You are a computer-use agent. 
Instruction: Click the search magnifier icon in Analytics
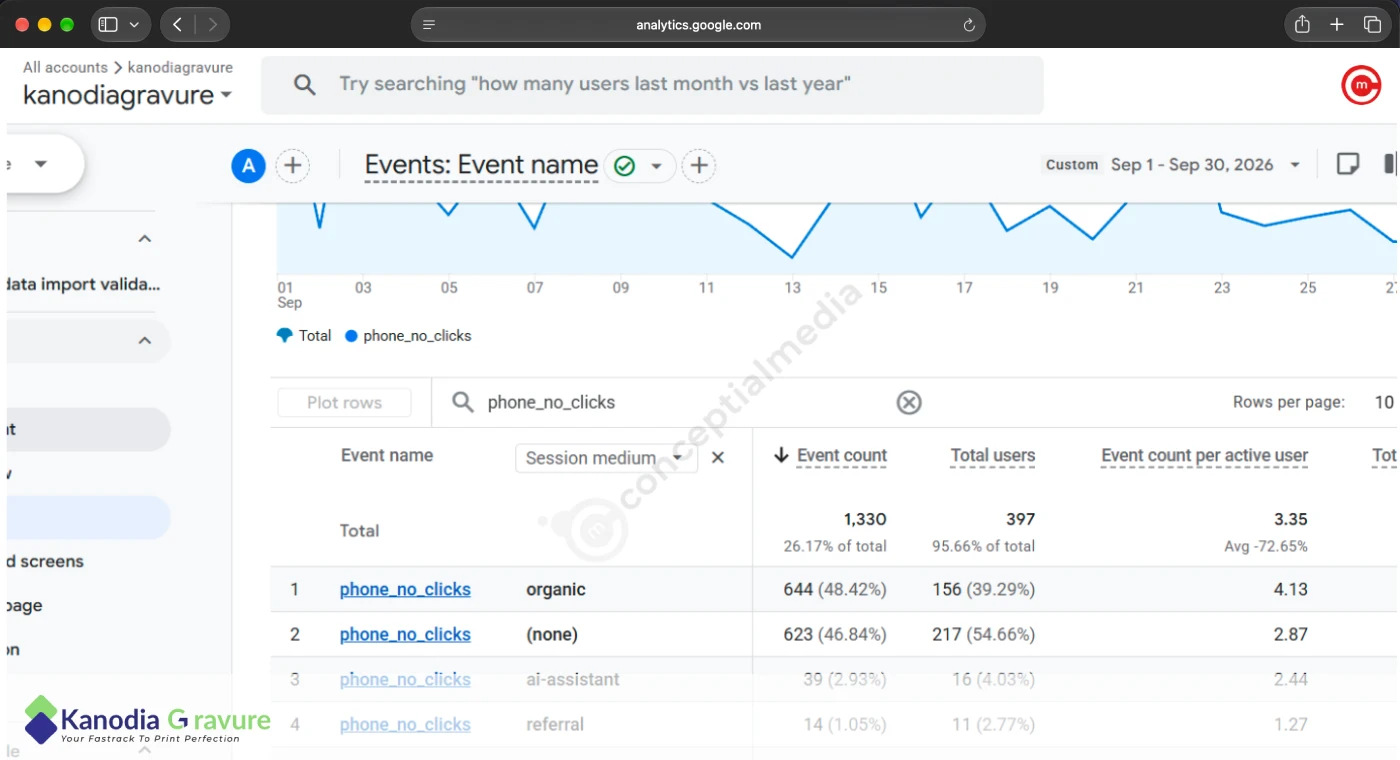pos(305,84)
